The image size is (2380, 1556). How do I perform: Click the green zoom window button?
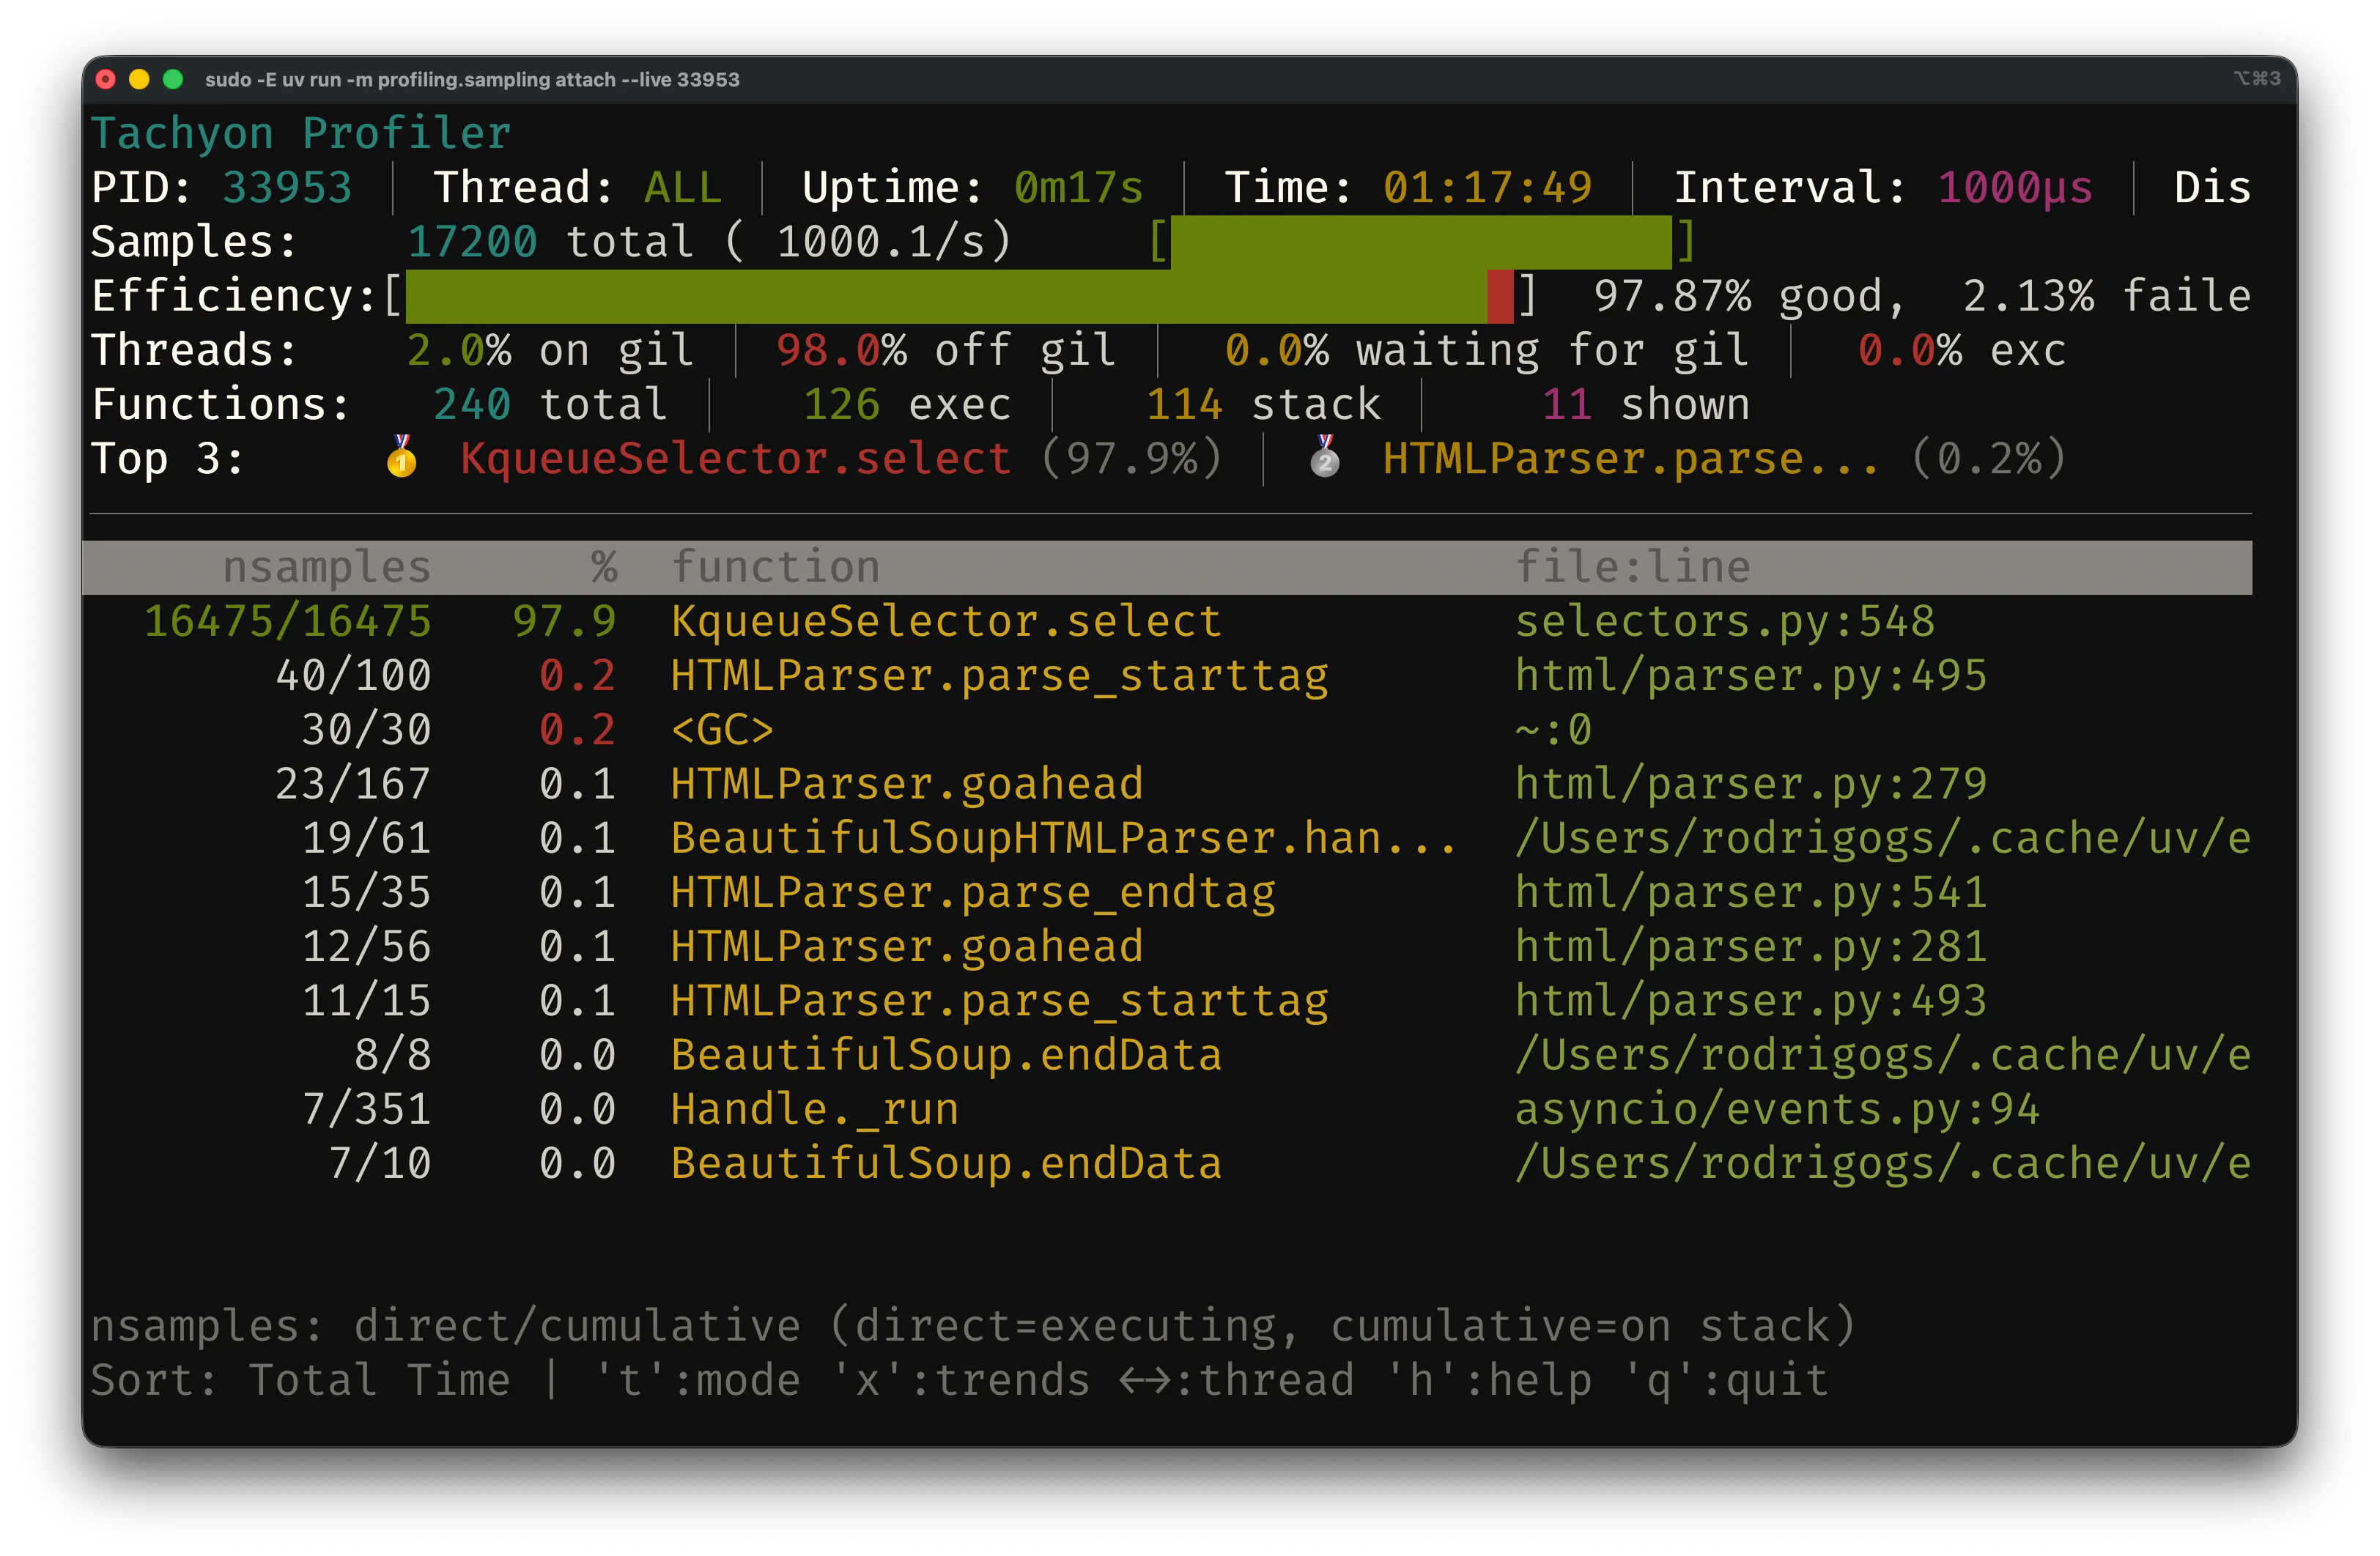click(x=173, y=79)
